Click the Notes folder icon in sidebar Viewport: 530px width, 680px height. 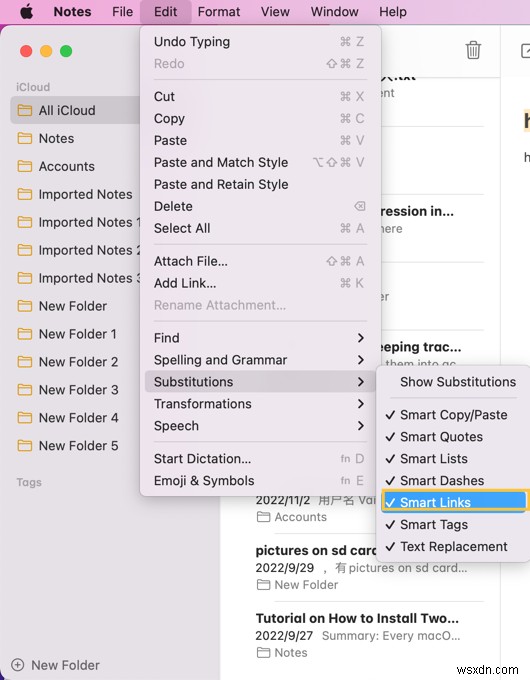25,138
